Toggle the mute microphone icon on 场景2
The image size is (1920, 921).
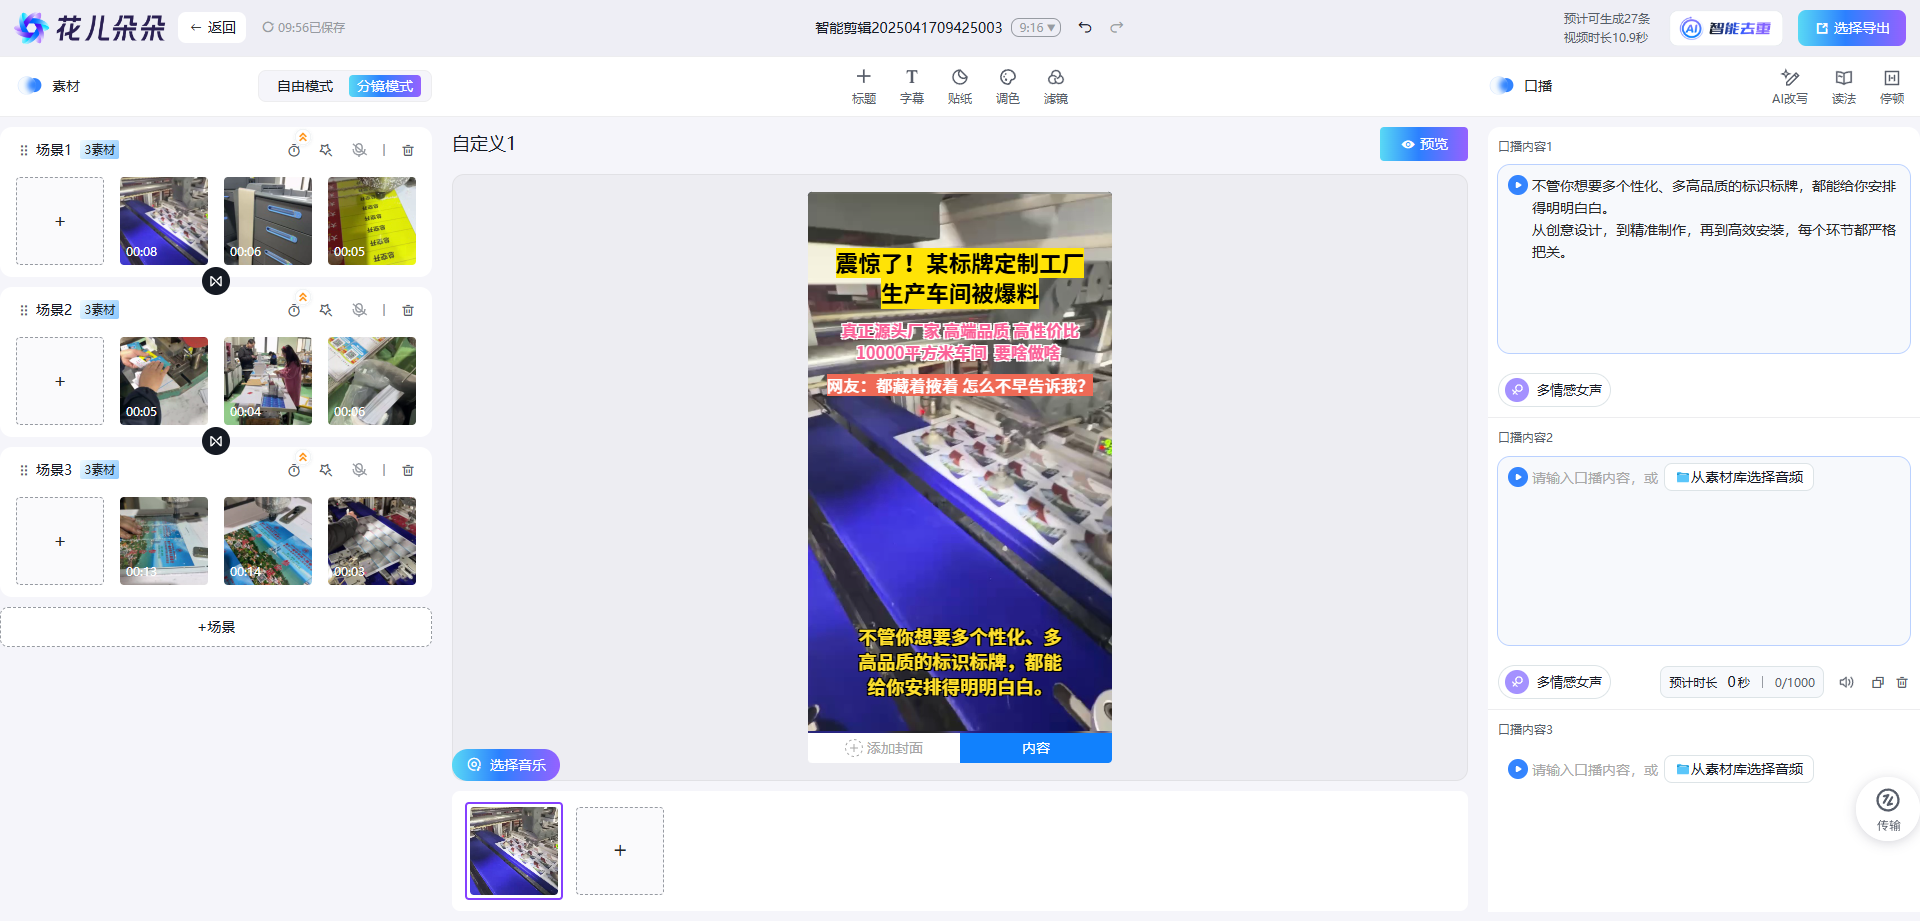tap(359, 310)
